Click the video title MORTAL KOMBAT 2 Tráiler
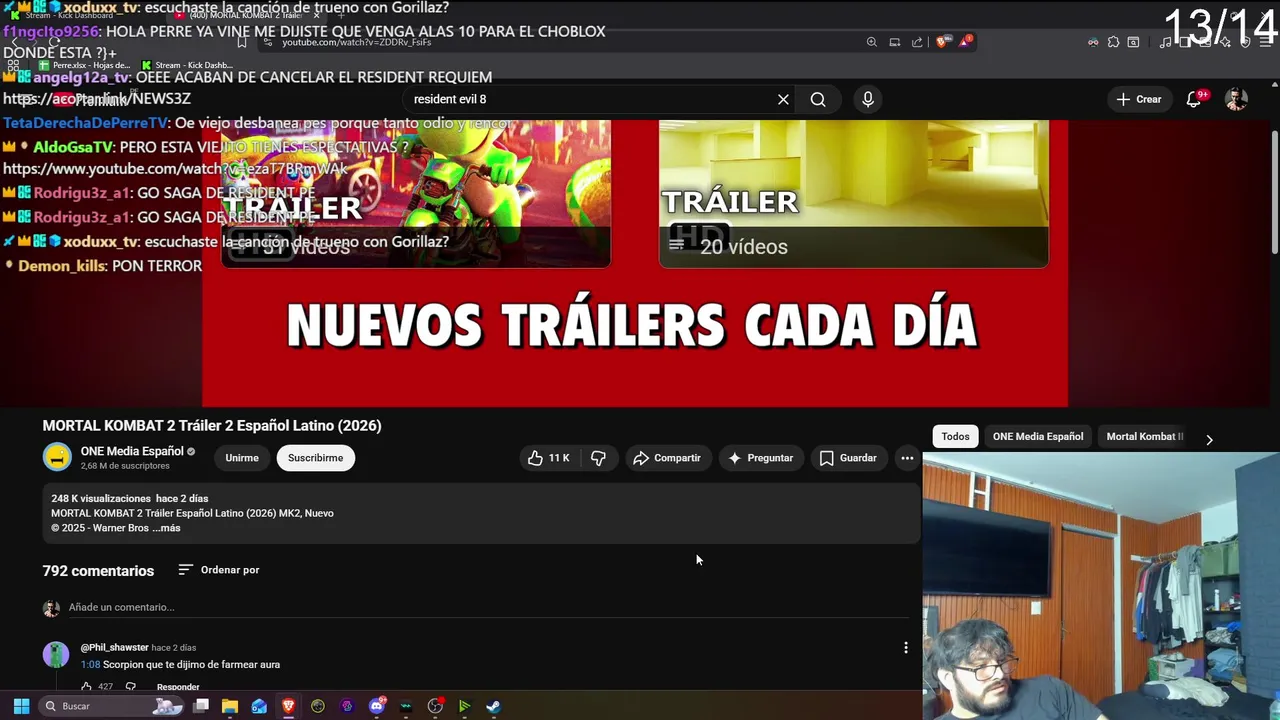 click(212, 425)
